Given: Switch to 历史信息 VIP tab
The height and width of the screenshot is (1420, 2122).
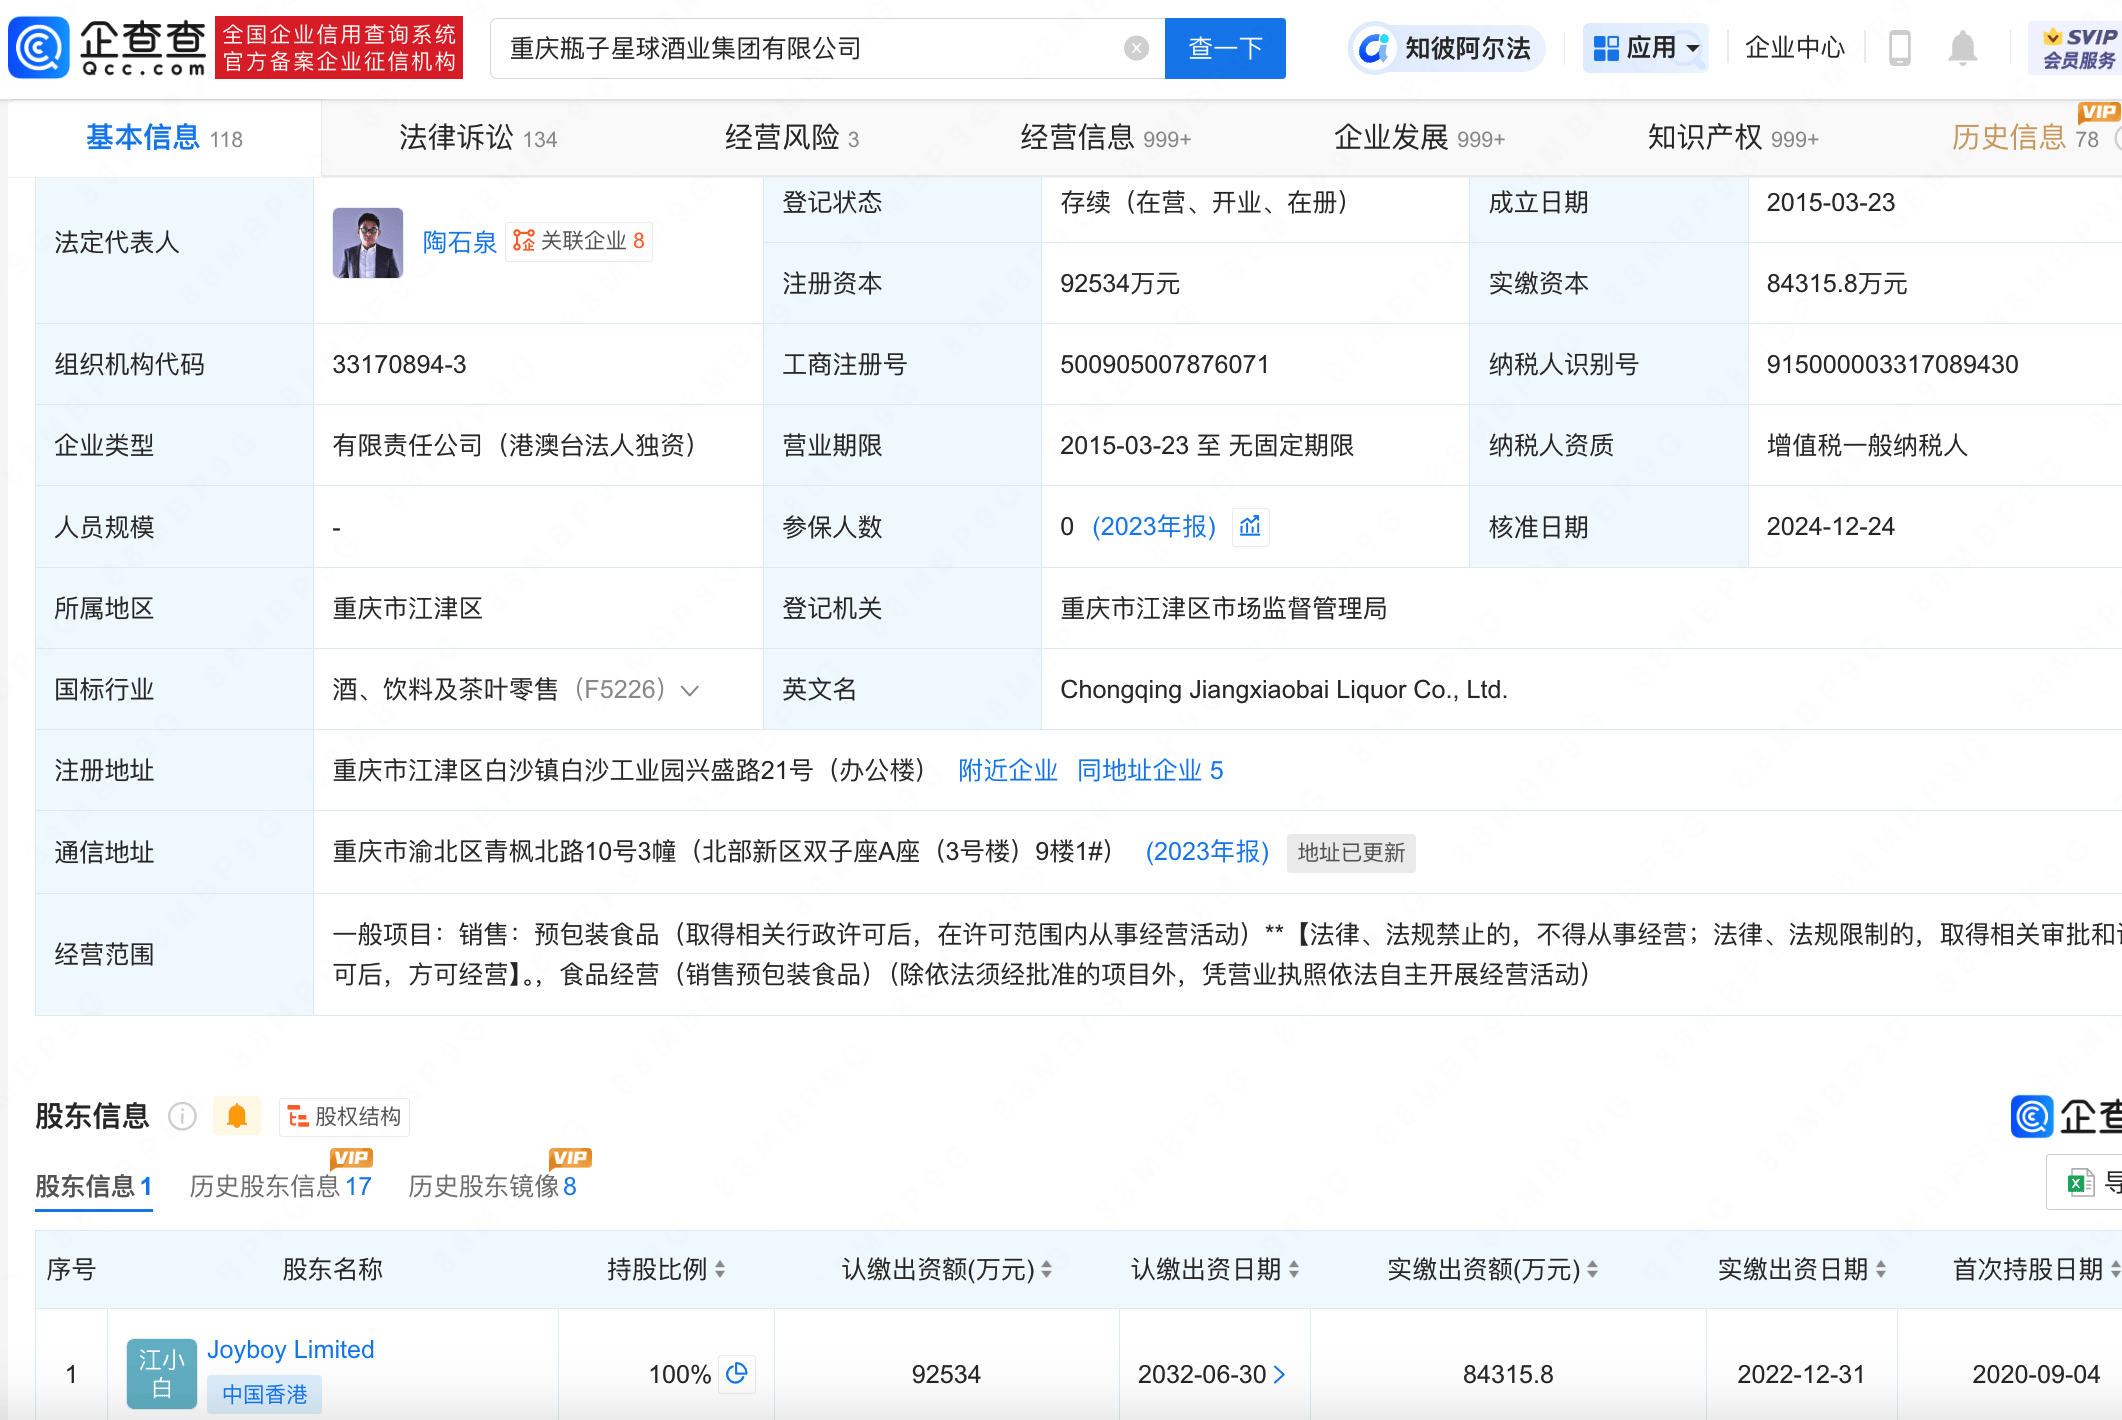Looking at the screenshot, I should (2025, 138).
